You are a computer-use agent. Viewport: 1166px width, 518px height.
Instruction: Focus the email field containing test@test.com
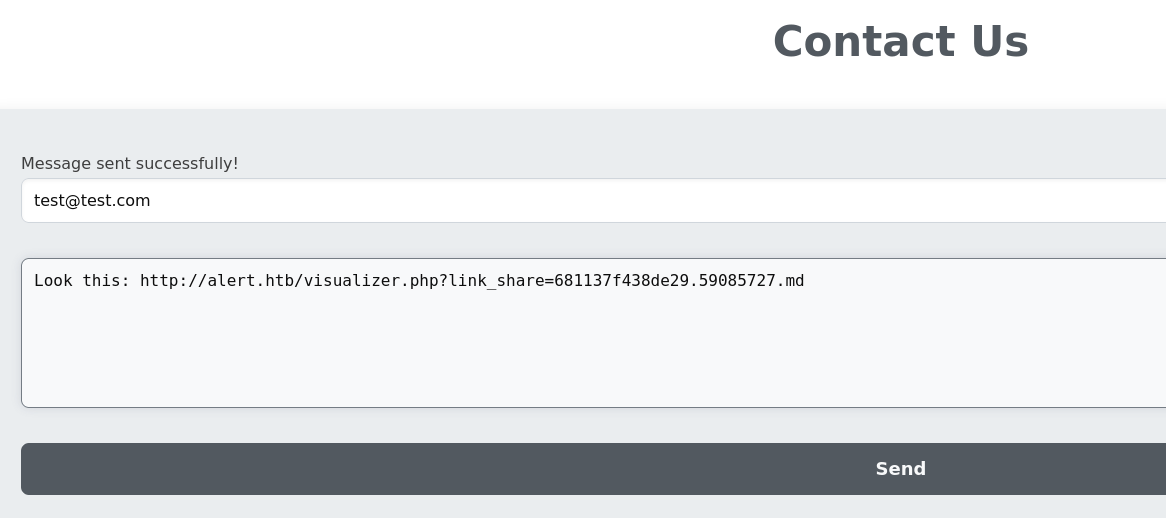tap(593, 201)
